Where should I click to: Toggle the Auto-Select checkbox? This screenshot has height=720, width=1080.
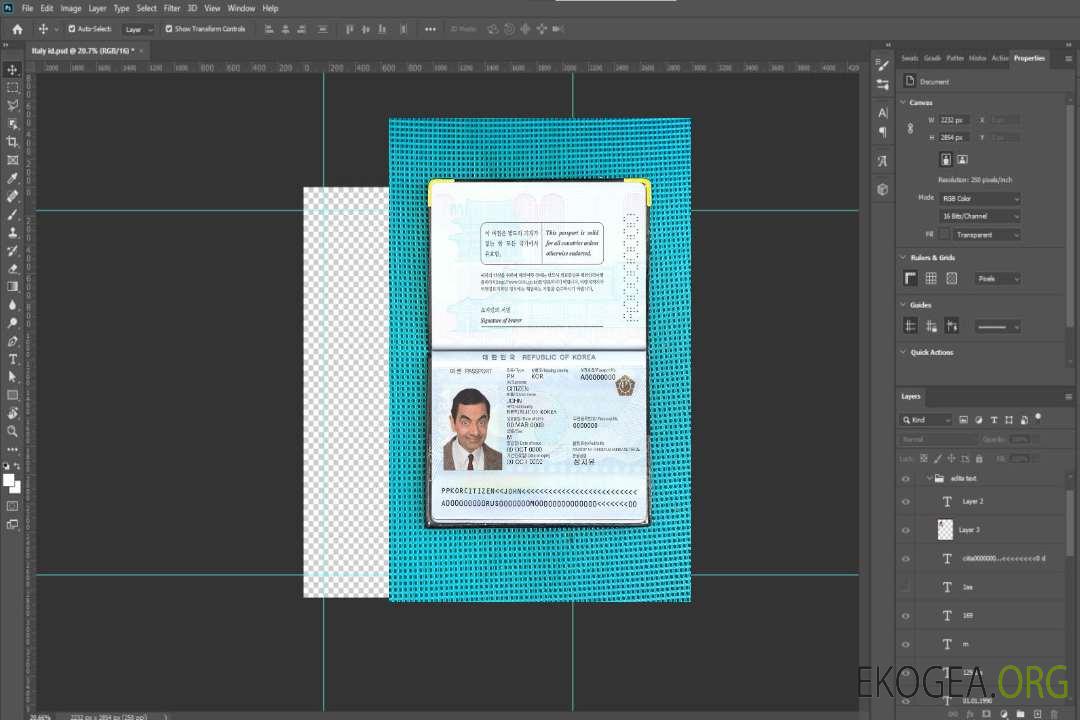pyautogui.click(x=72, y=29)
